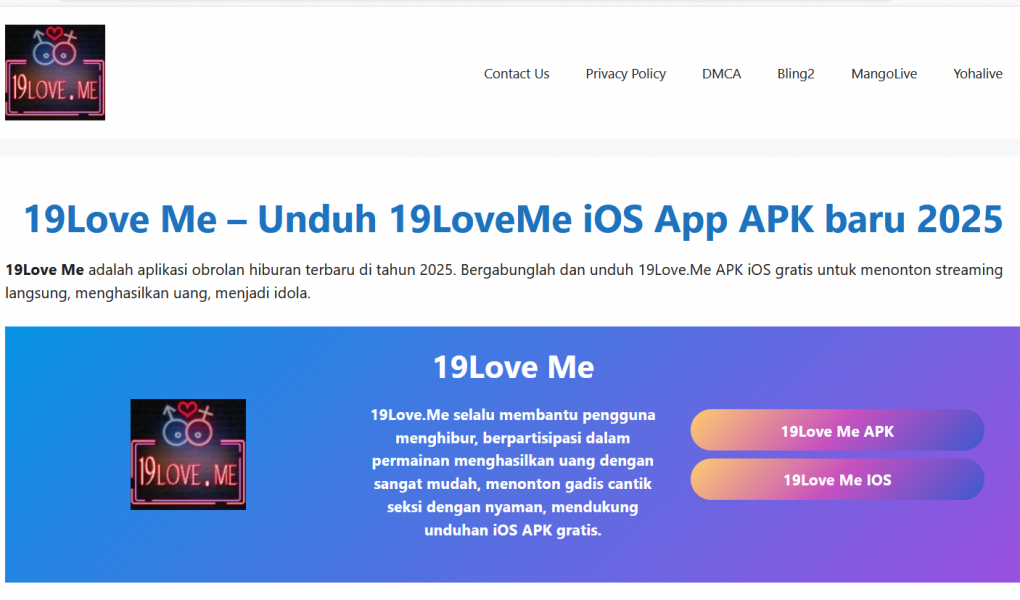
Task: Click the gender symbols in the banner logo
Action: (x=187, y=425)
